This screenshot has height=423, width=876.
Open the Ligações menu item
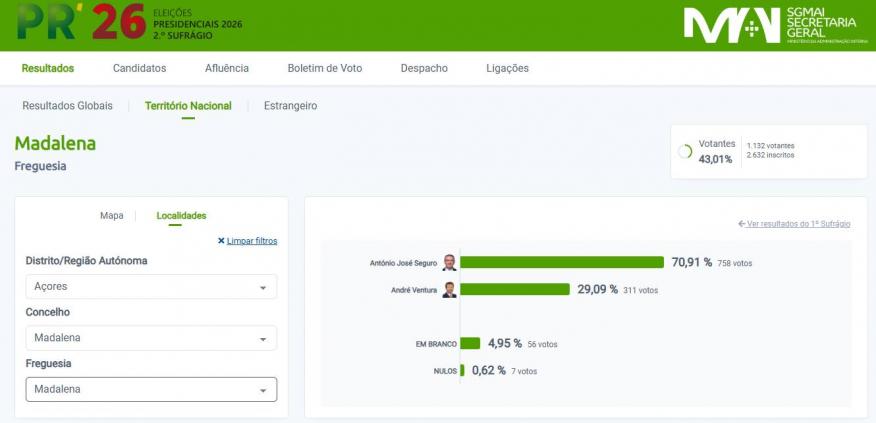pos(507,68)
